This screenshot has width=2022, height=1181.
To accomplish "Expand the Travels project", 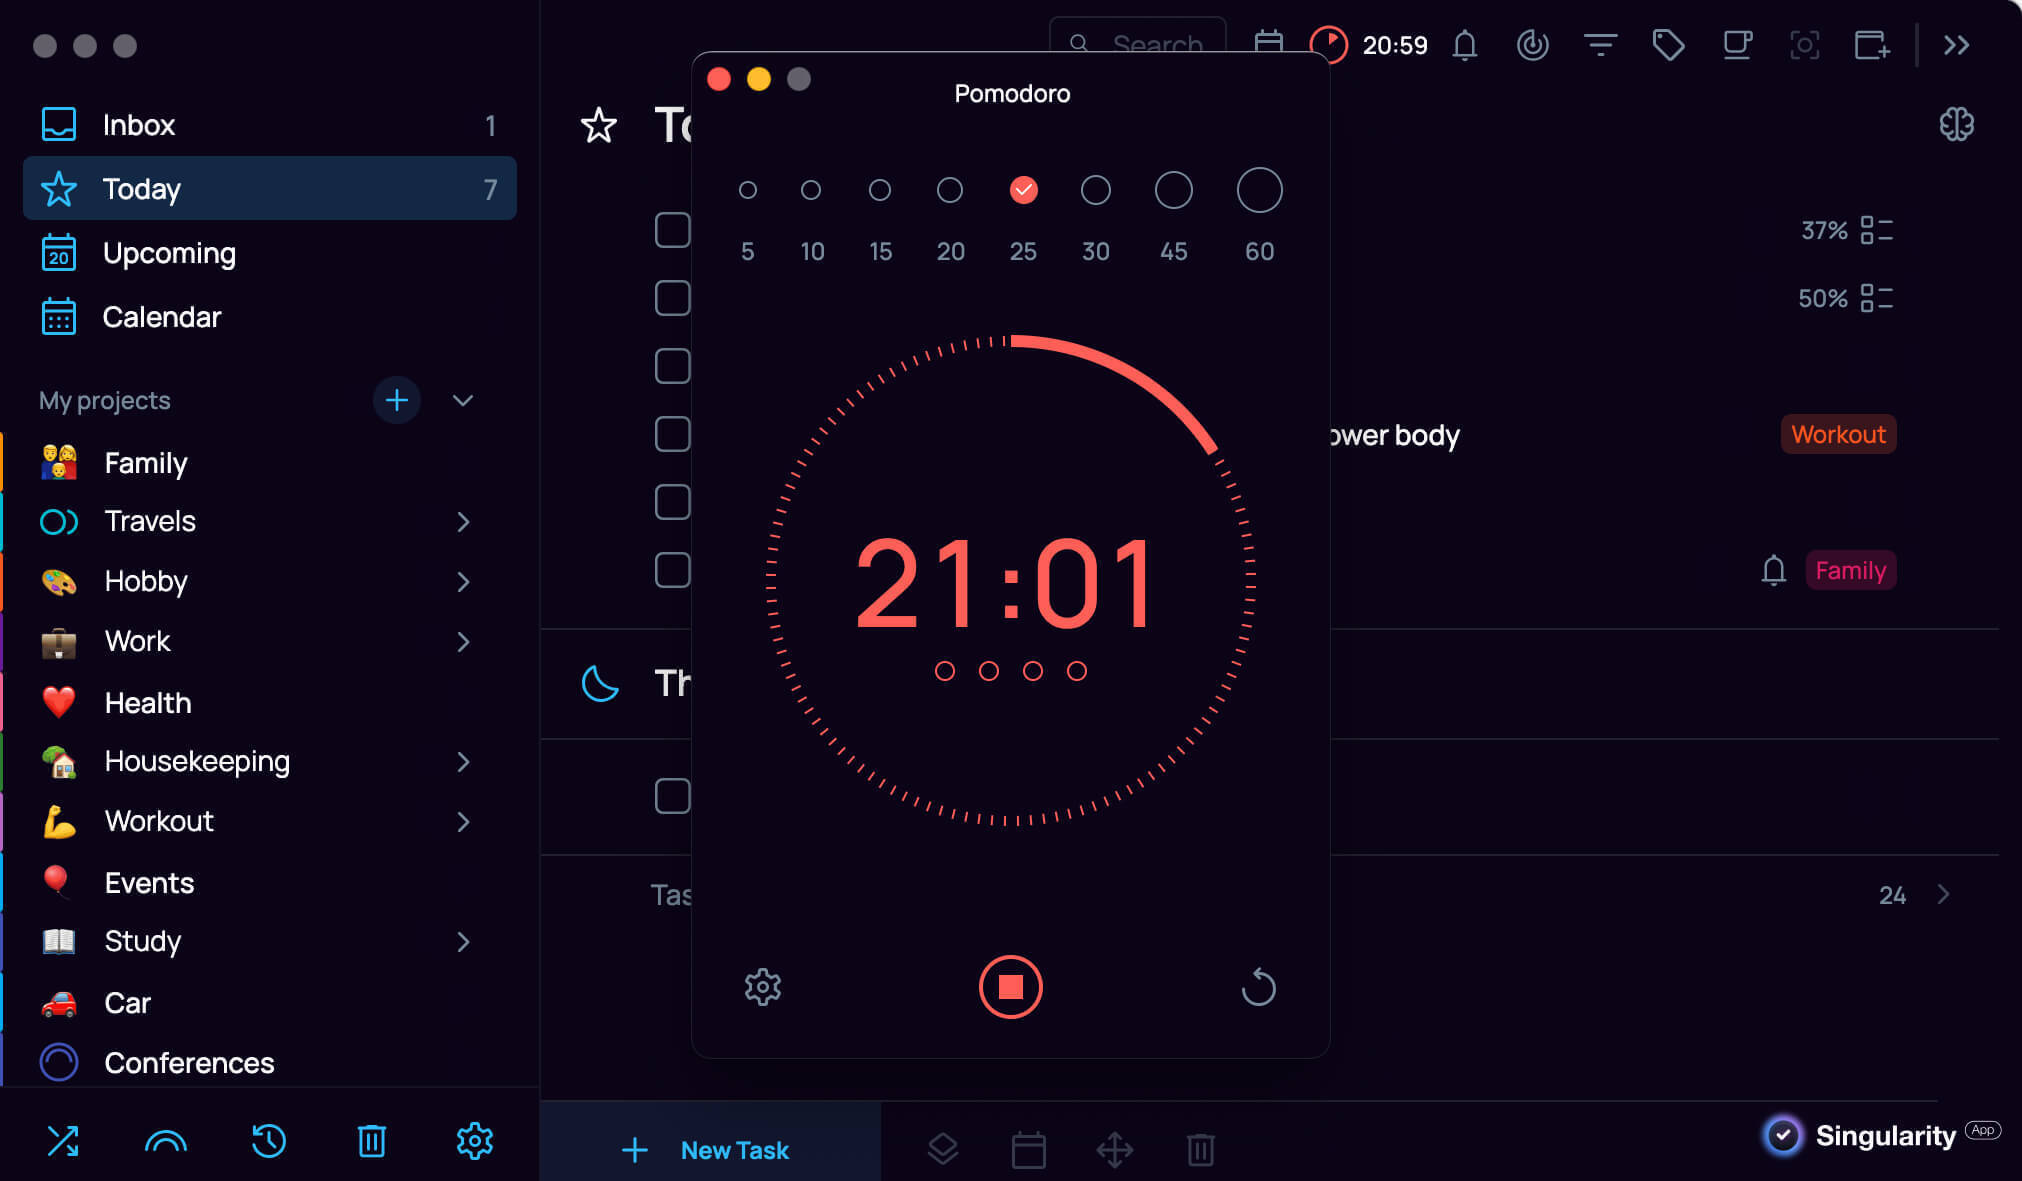I will click(463, 522).
